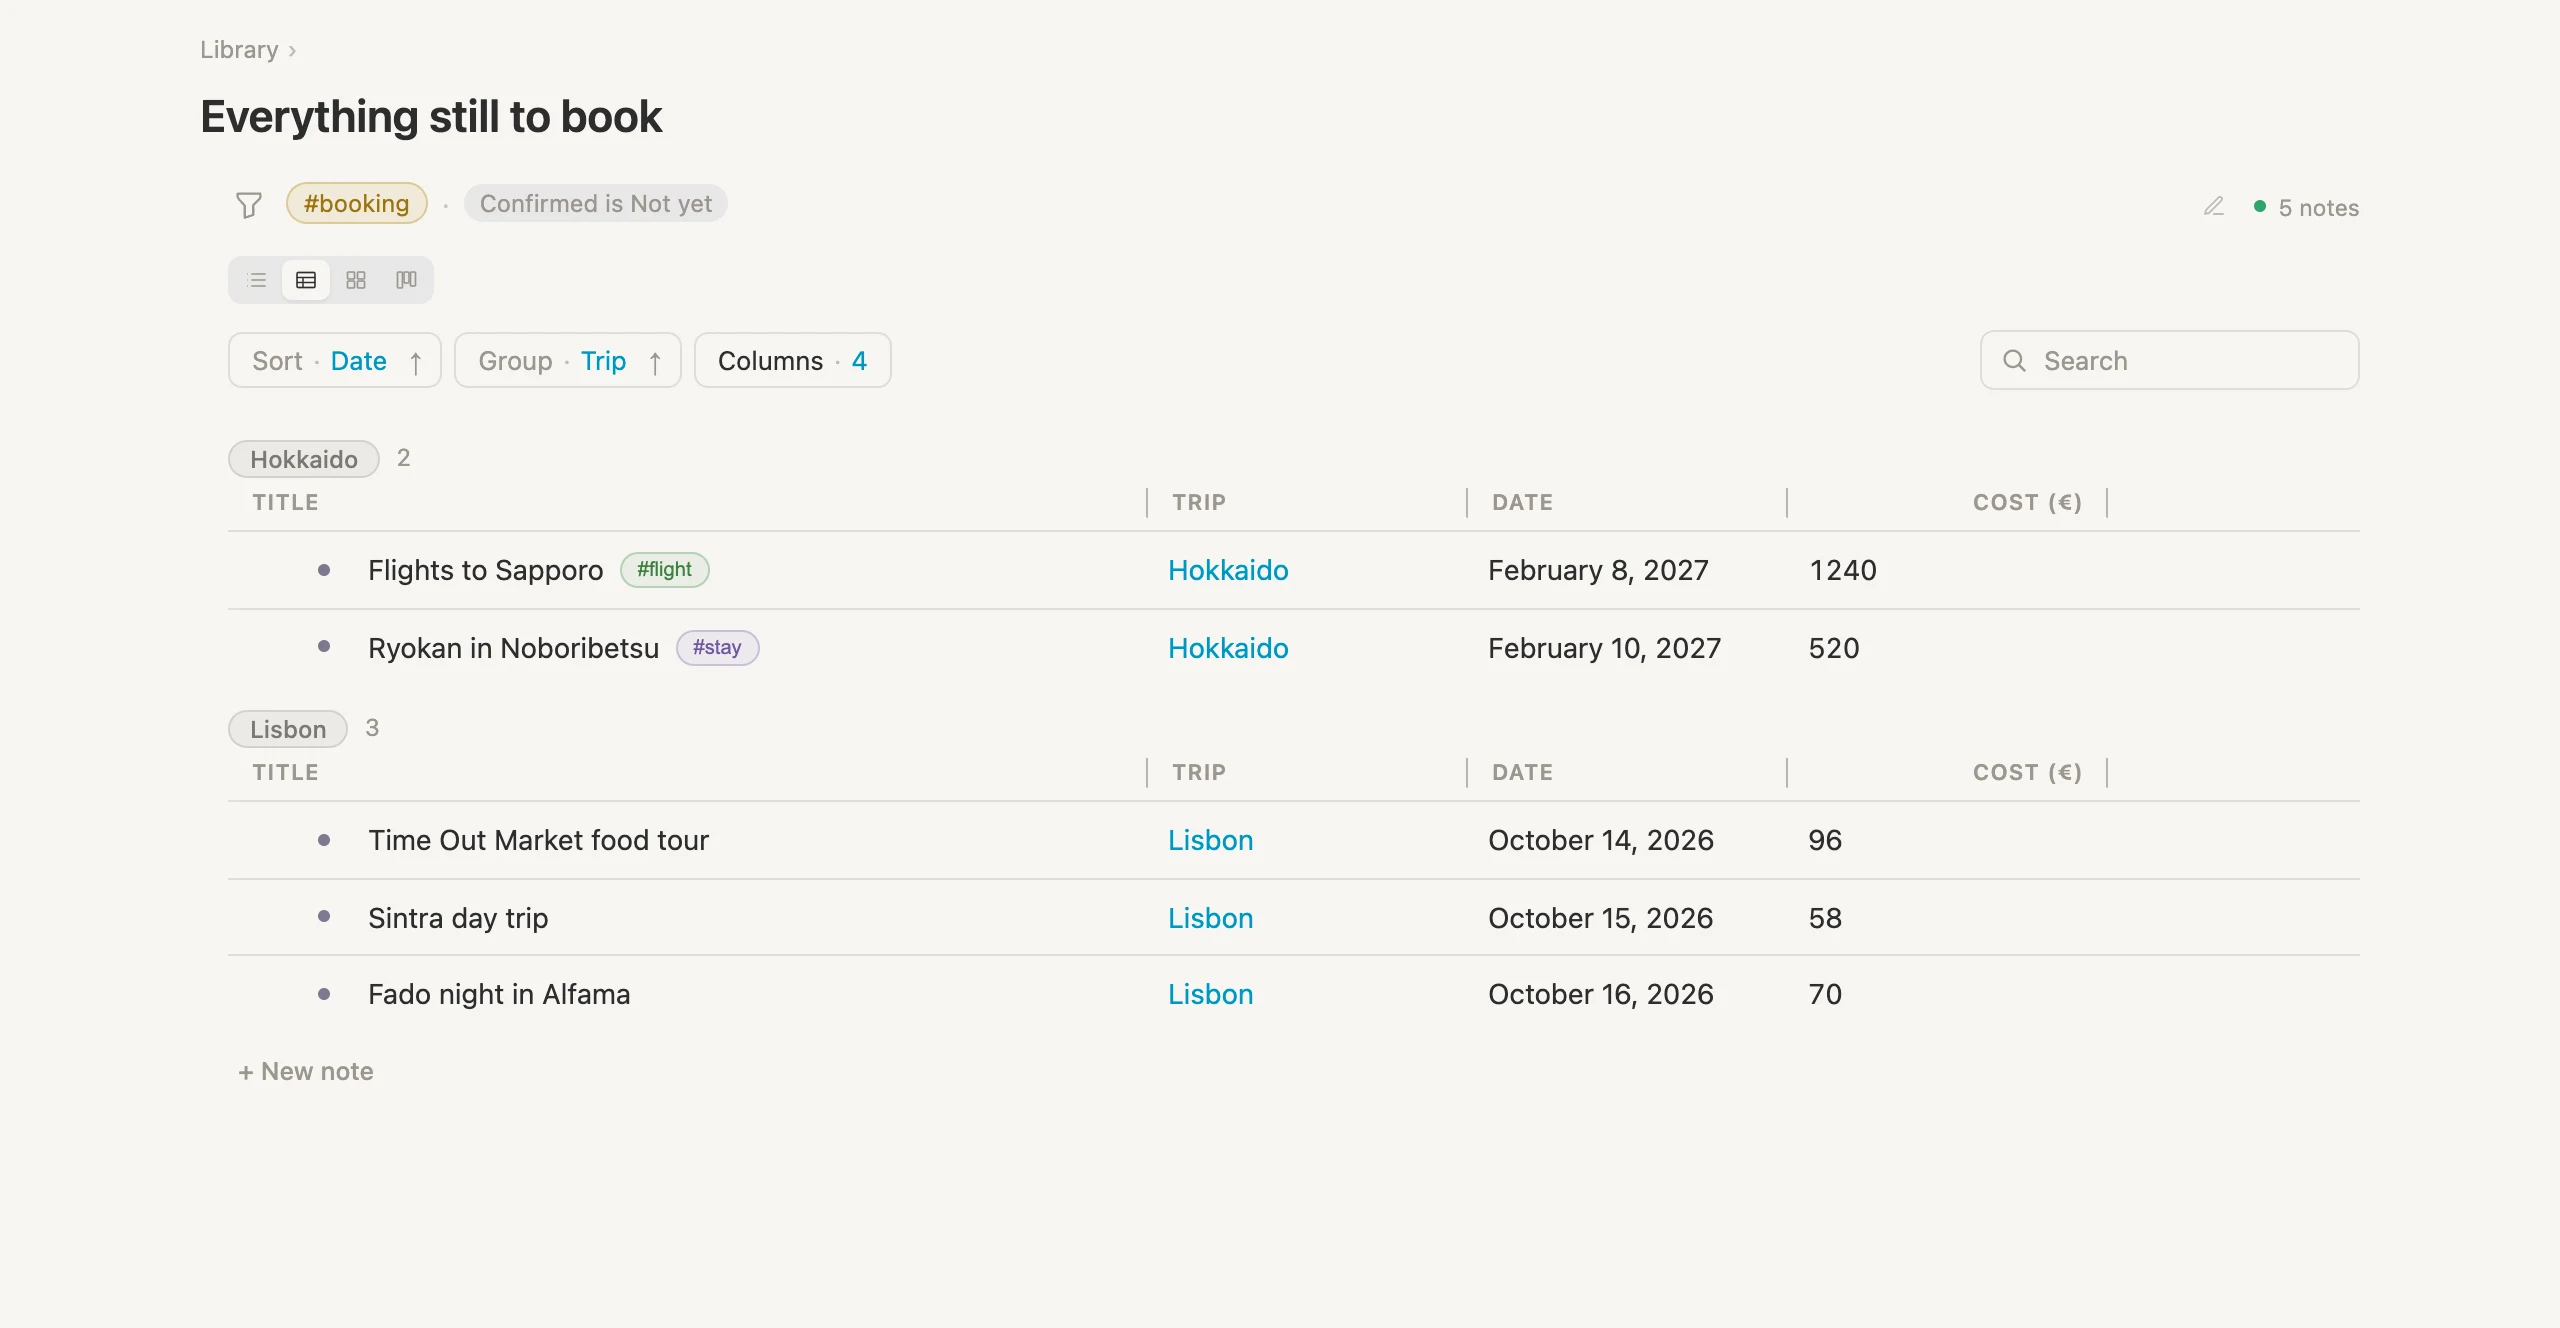Collapse the Lisbon group header
This screenshot has height=1328, width=2560.
[288, 729]
